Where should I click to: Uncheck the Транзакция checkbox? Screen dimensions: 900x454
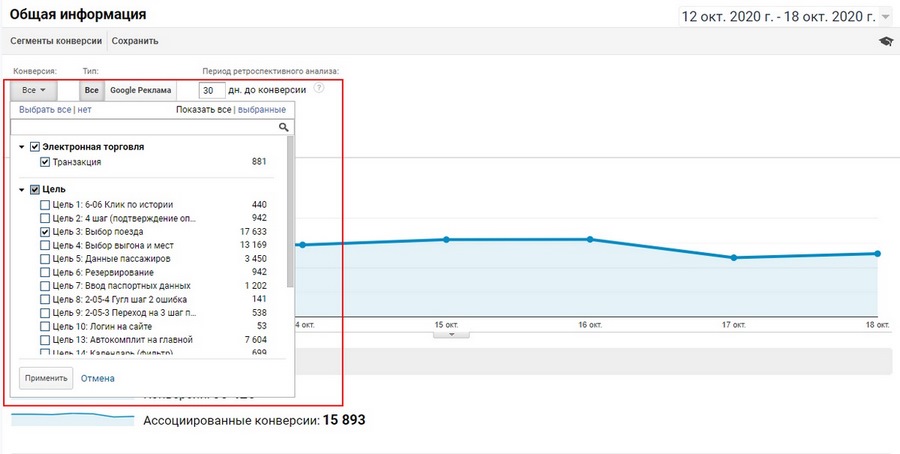[45, 162]
